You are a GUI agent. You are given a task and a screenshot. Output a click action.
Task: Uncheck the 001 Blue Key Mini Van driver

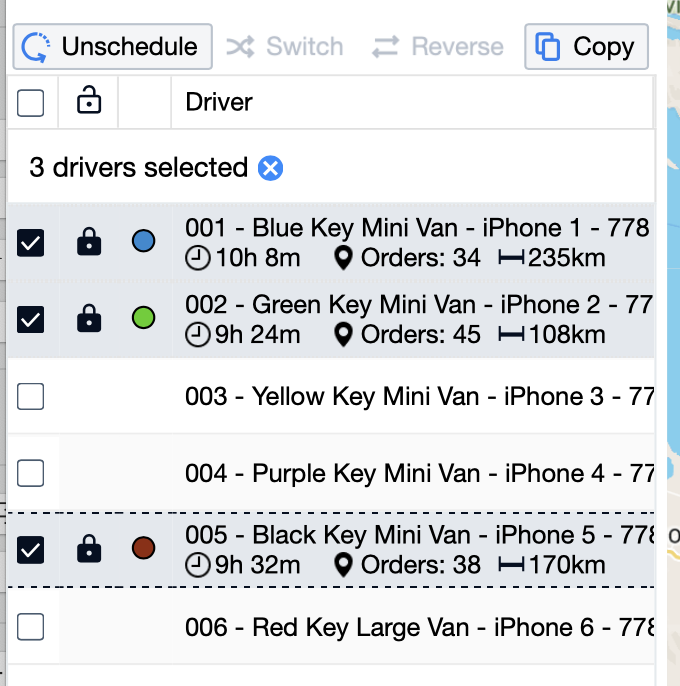31,242
